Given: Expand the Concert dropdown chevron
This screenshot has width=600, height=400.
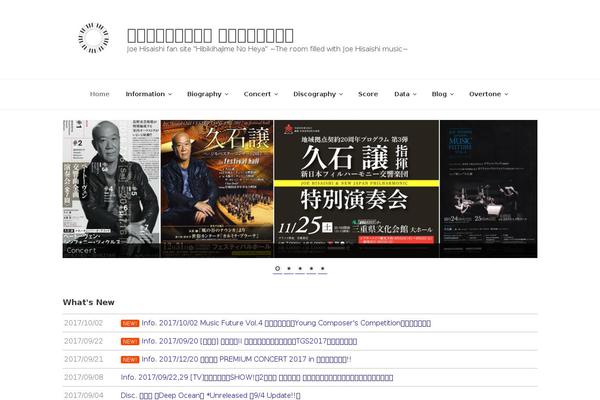Looking at the screenshot, I should click(276, 95).
